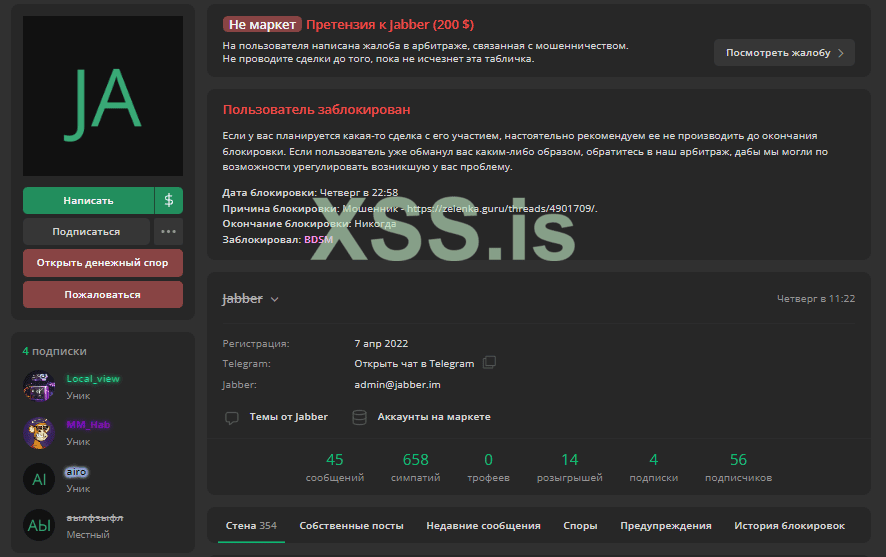The height and width of the screenshot is (557, 886).
Task: Click the Не маркет badge
Action: click(x=262, y=24)
